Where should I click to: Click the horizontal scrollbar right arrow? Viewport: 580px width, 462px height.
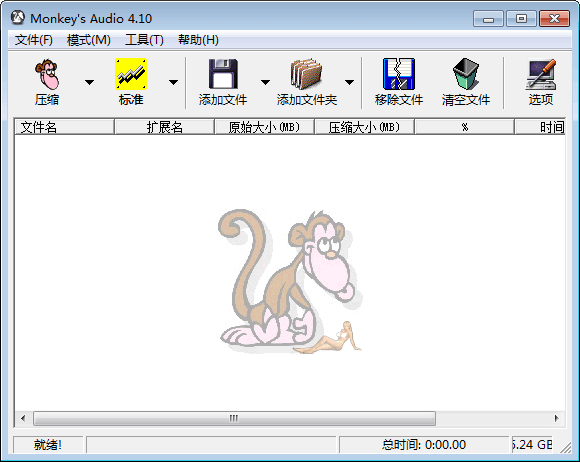point(556,418)
